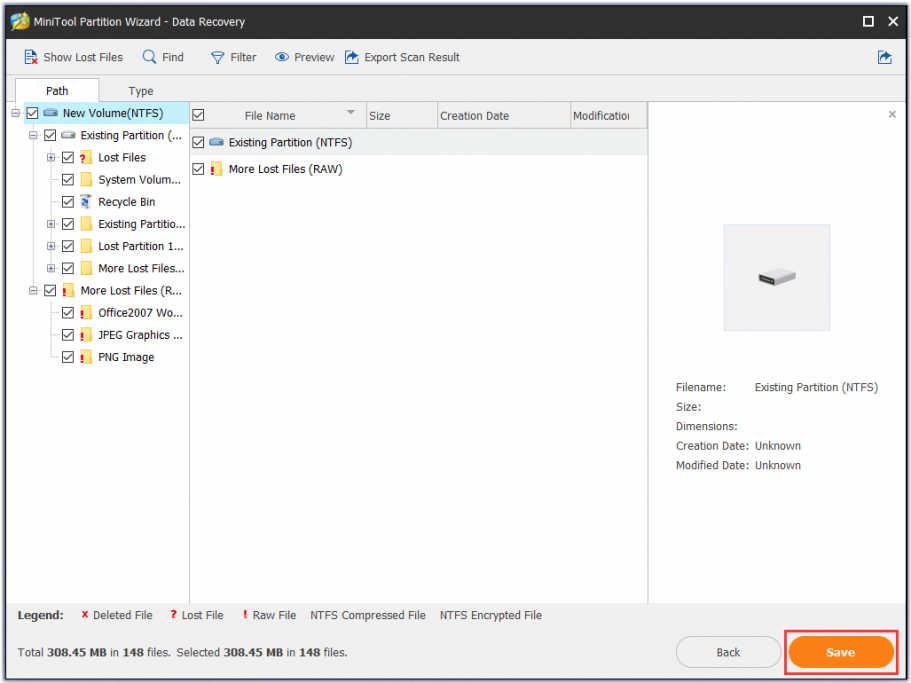Toggle the System Volume checkbox
Screen dimensions: 911x683
click(x=68, y=179)
